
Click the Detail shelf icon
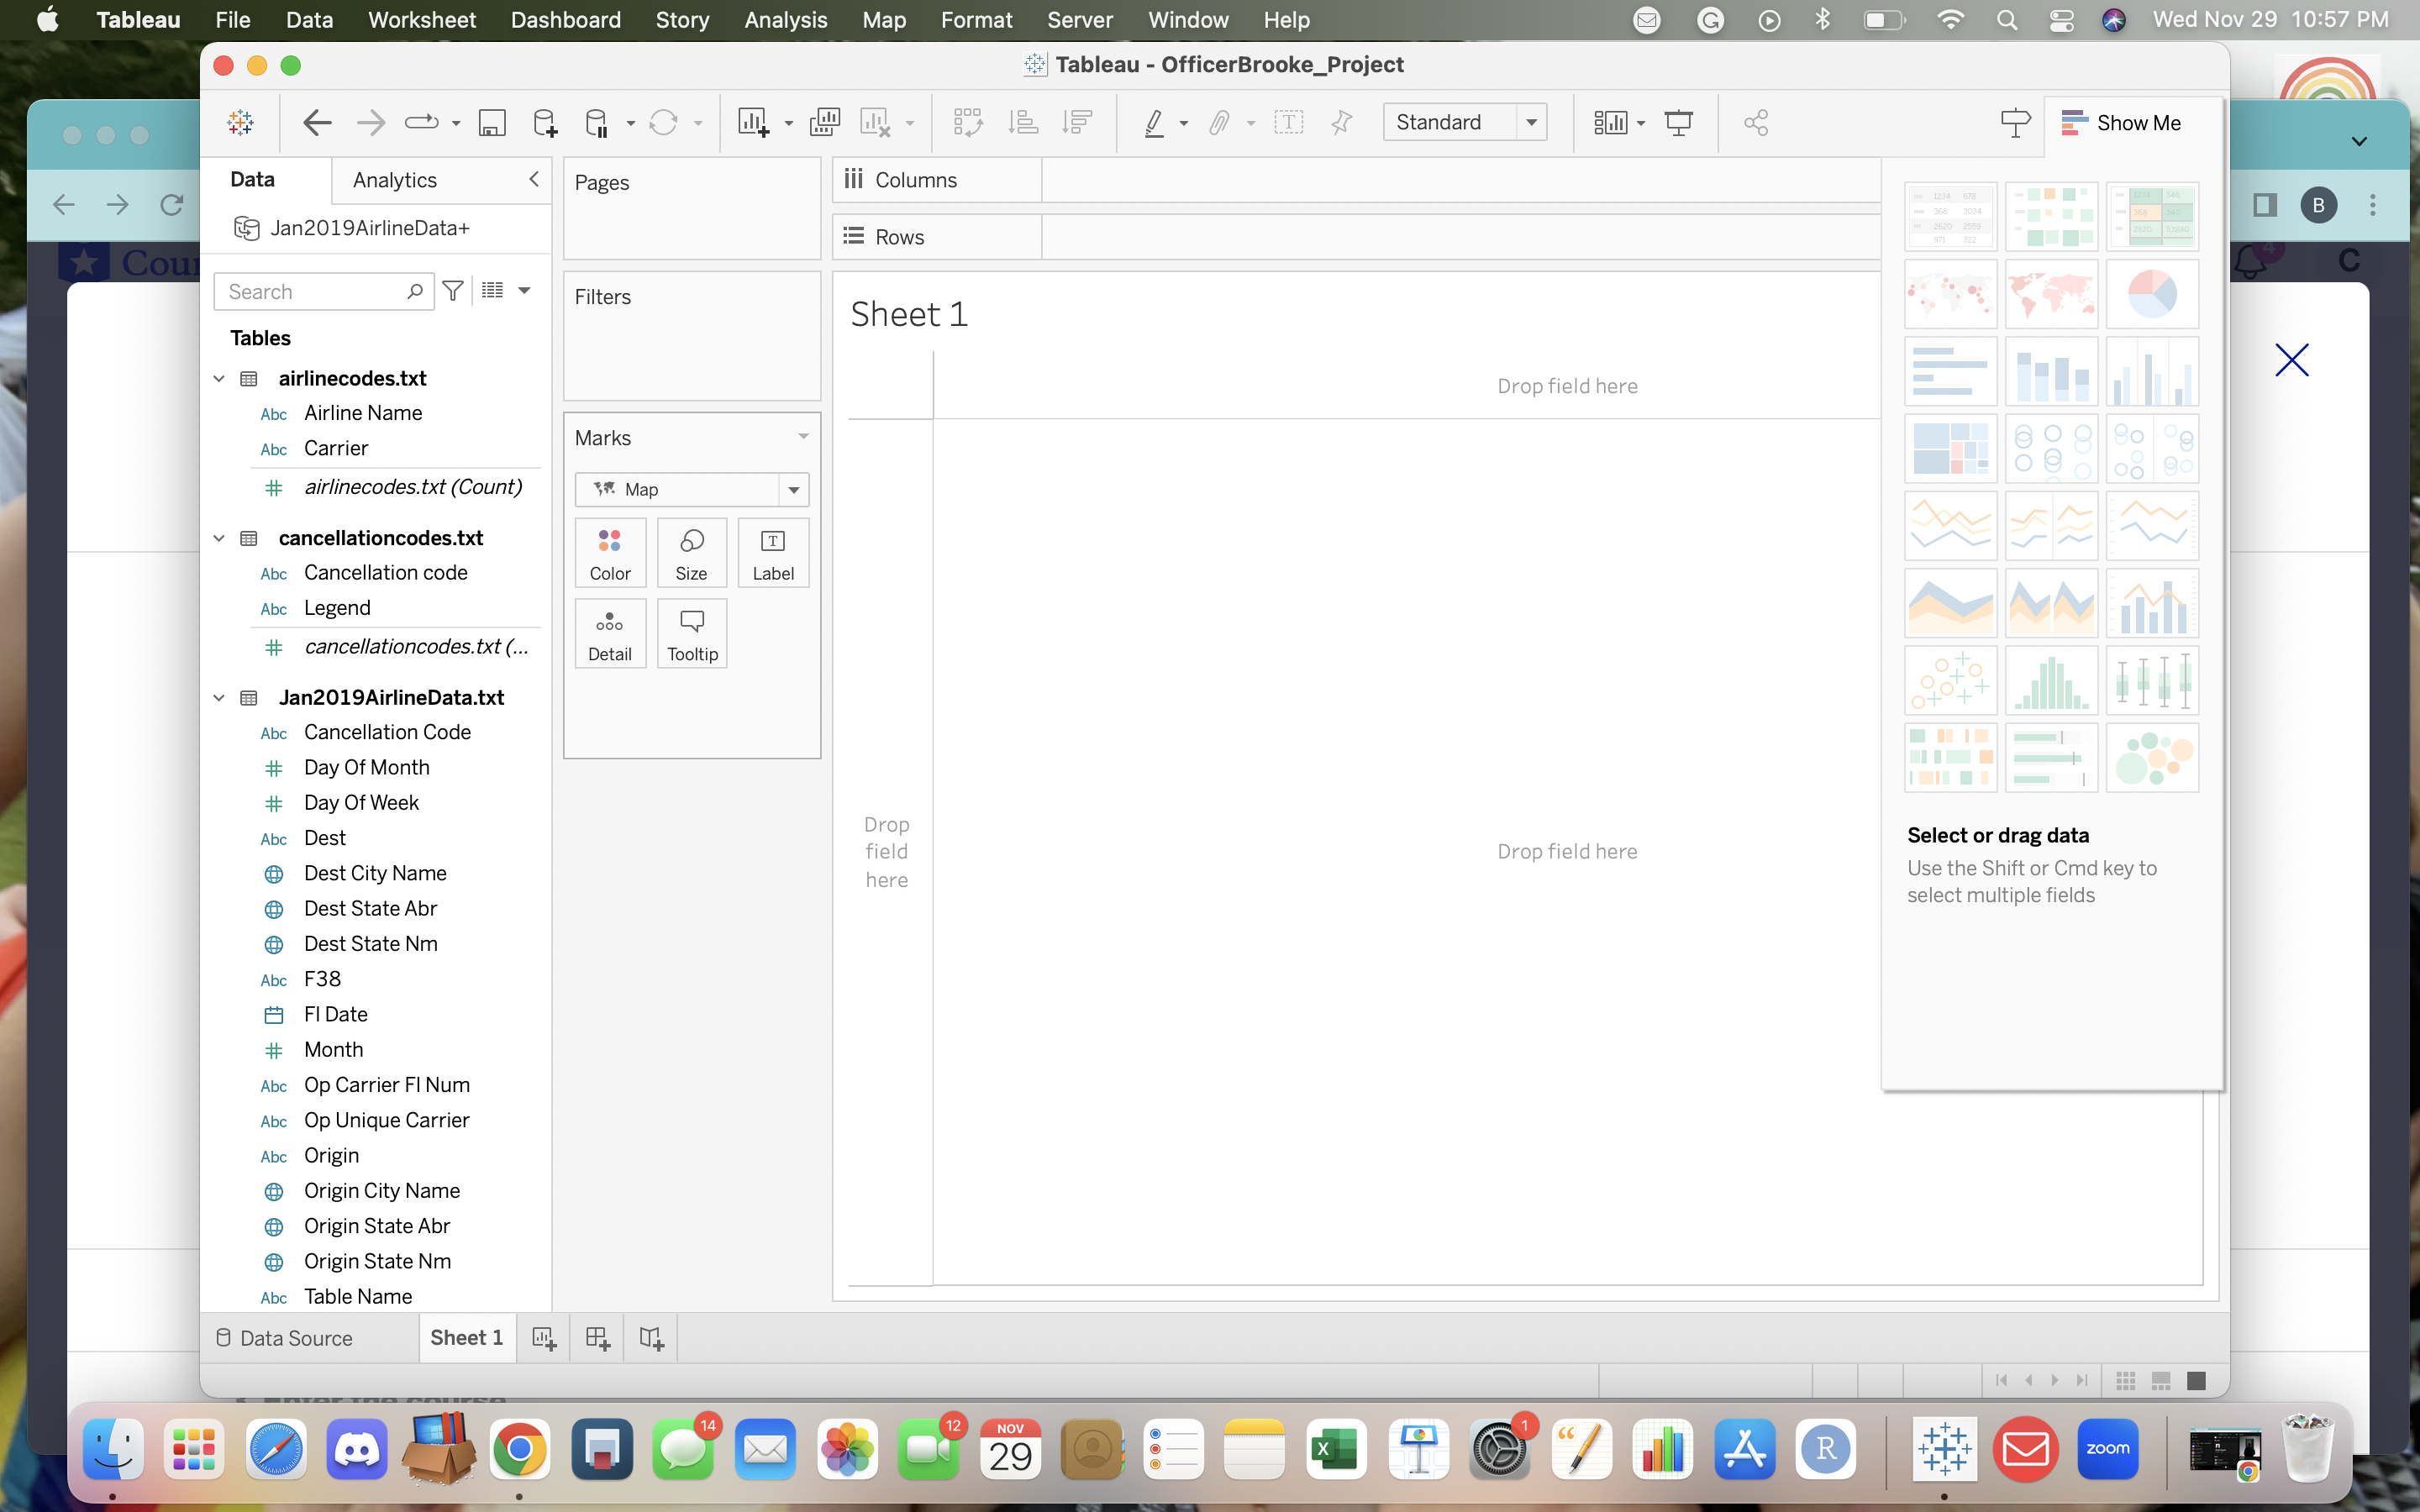[610, 633]
